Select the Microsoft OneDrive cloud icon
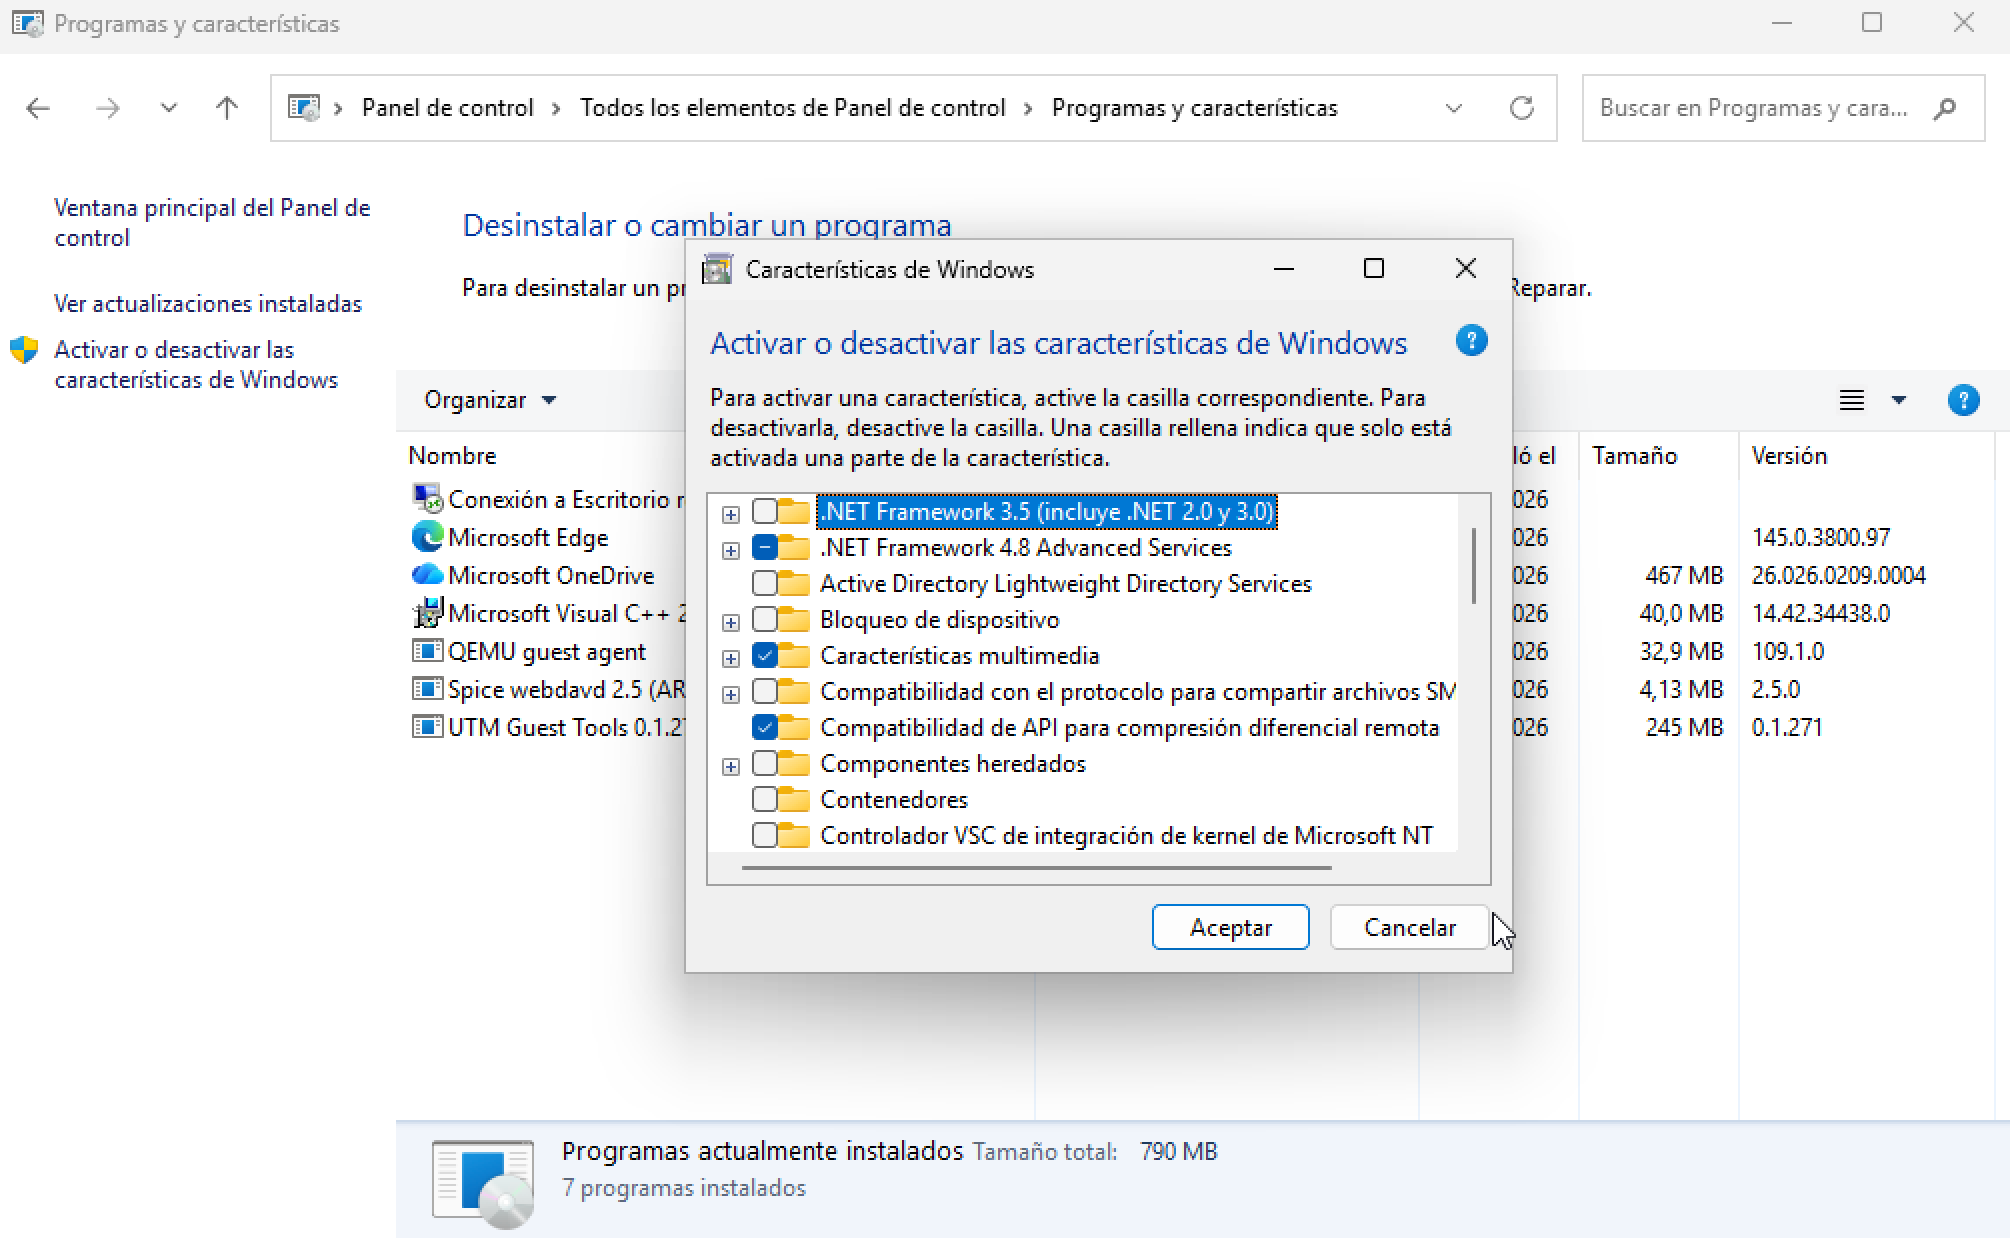2010x1238 pixels. (x=427, y=575)
